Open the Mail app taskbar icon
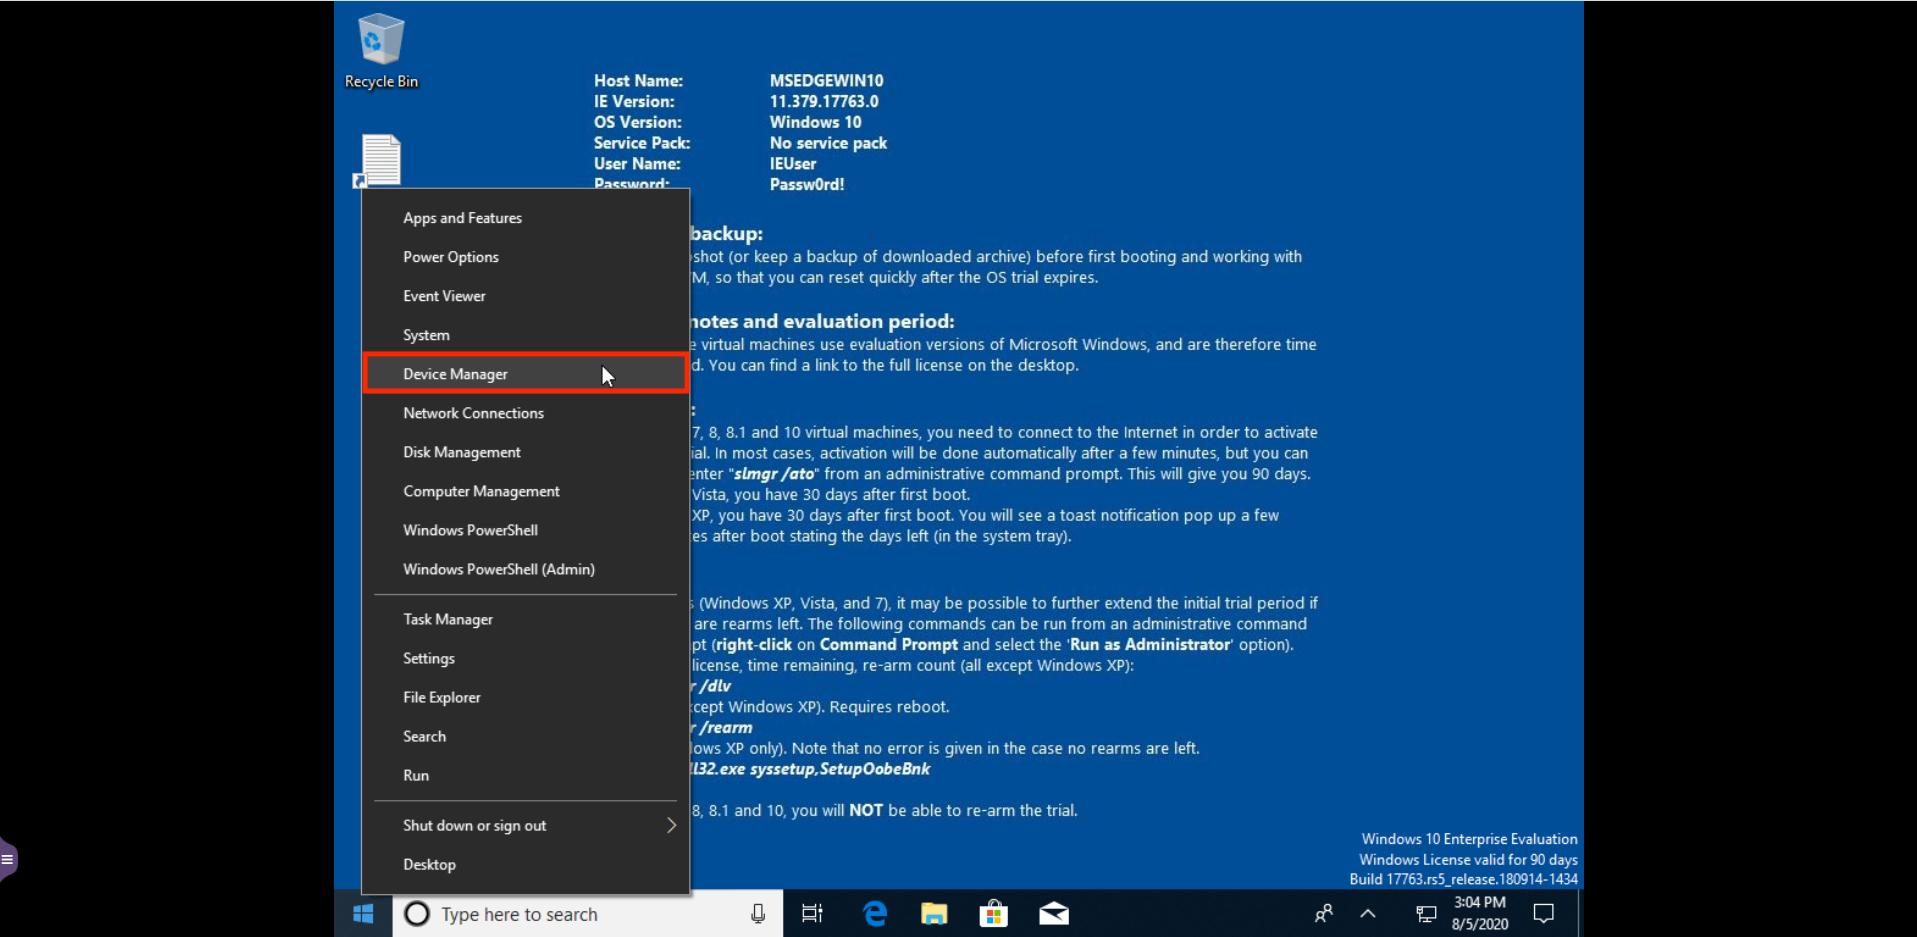Screen dimensions: 1917x937 [1054, 914]
